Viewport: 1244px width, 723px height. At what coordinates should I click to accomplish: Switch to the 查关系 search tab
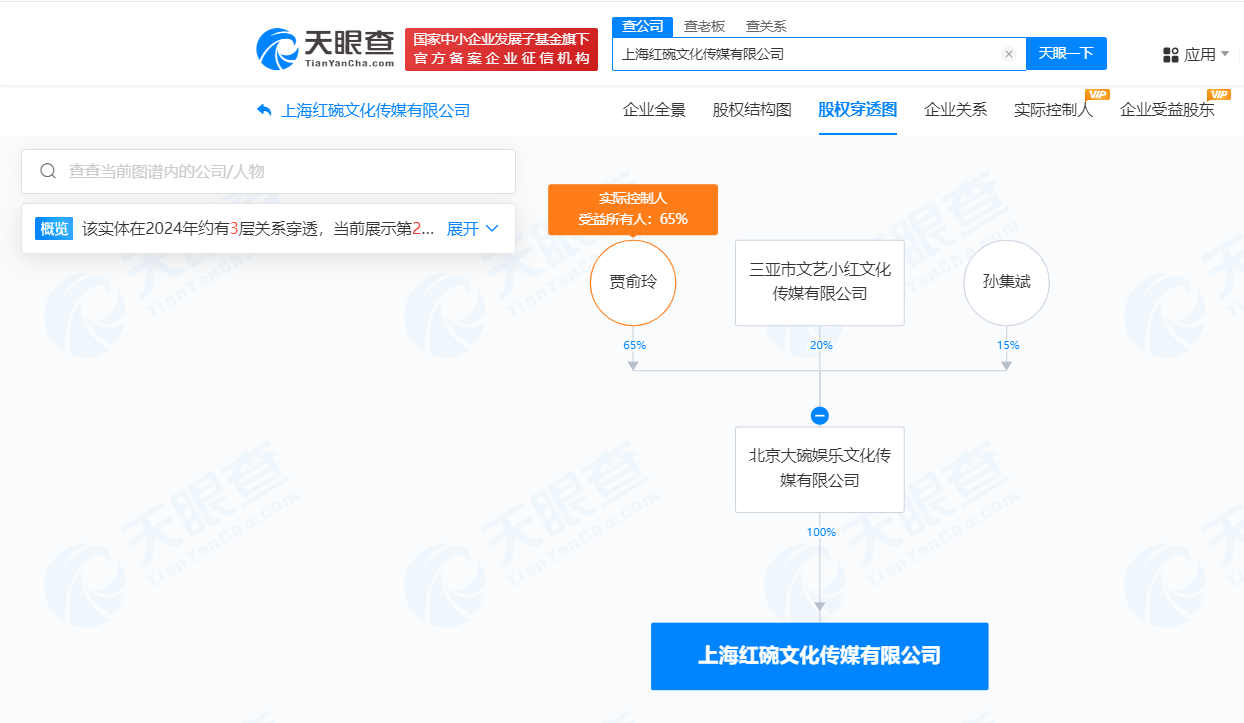coord(766,26)
